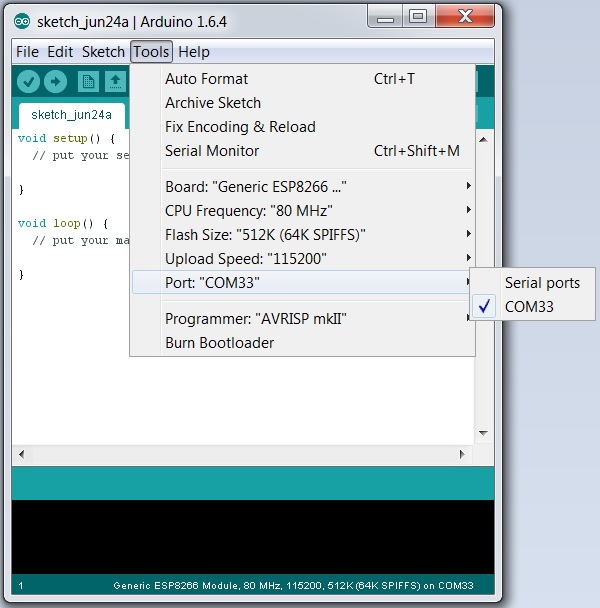Choose Burn Bootloader
This screenshot has height=608, width=600.
point(303,343)
